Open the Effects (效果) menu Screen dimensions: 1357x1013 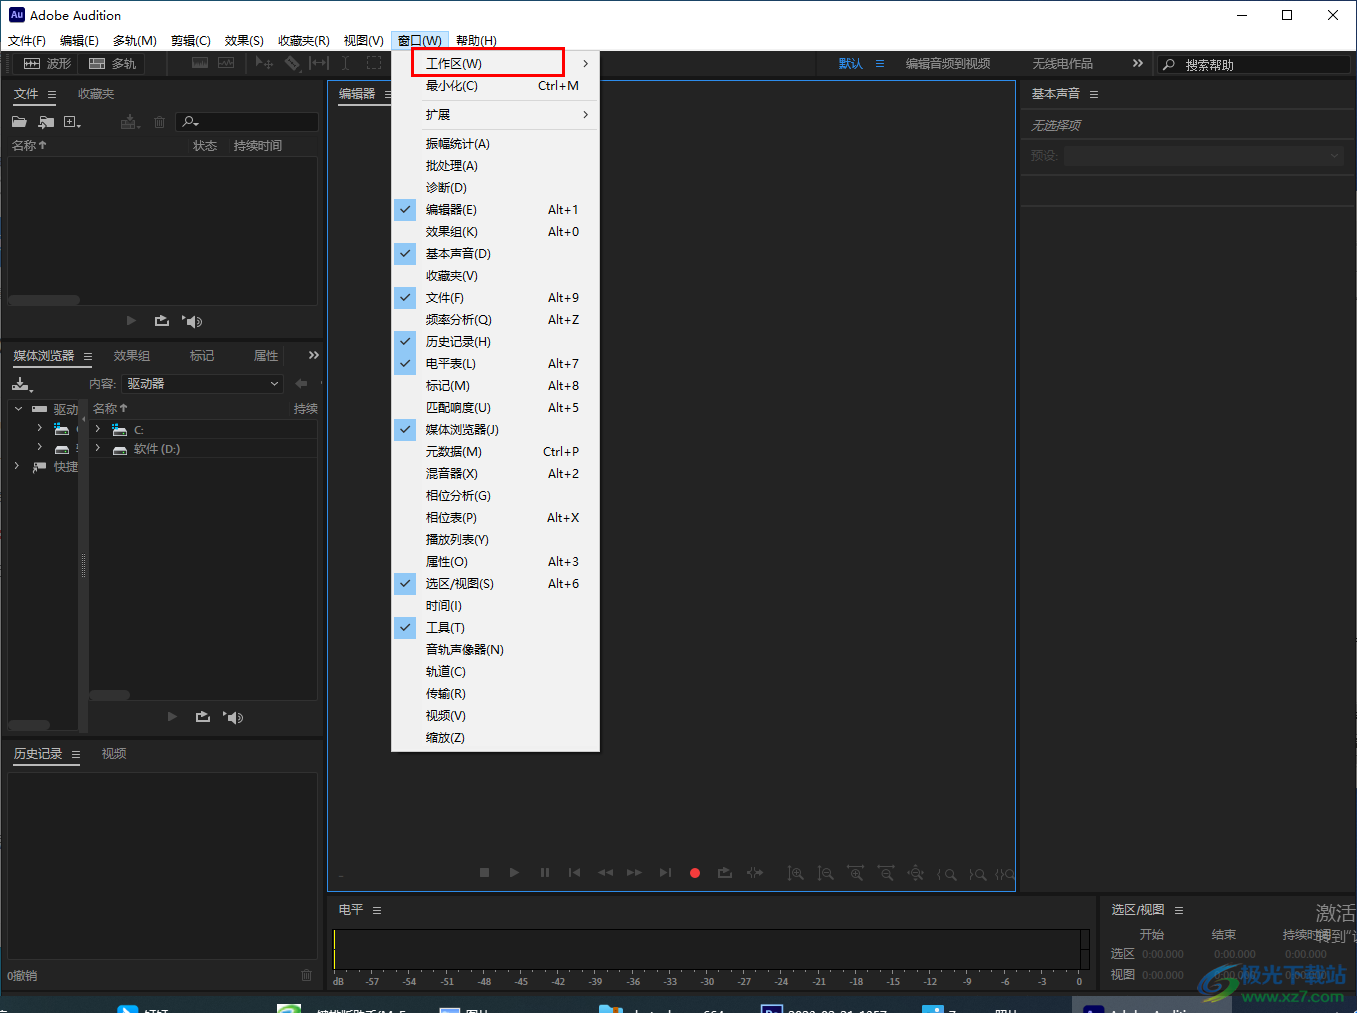click(x=244, y=40)
